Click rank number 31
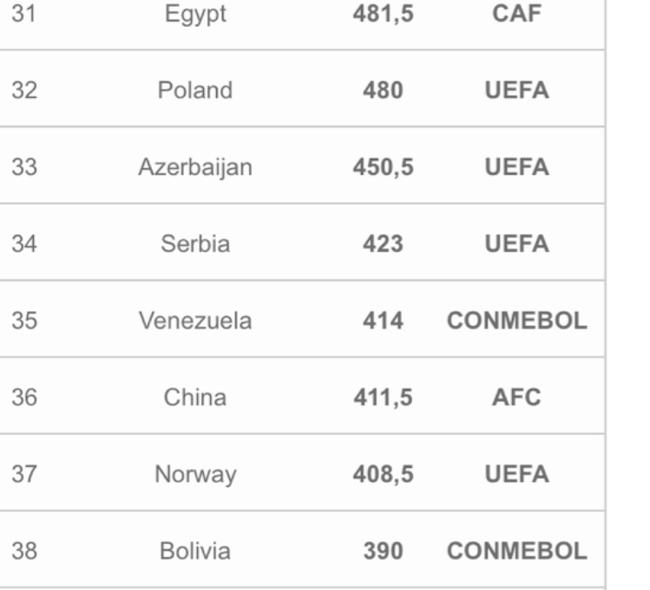Viewport: 650px width, 590px height. [24, 13]
